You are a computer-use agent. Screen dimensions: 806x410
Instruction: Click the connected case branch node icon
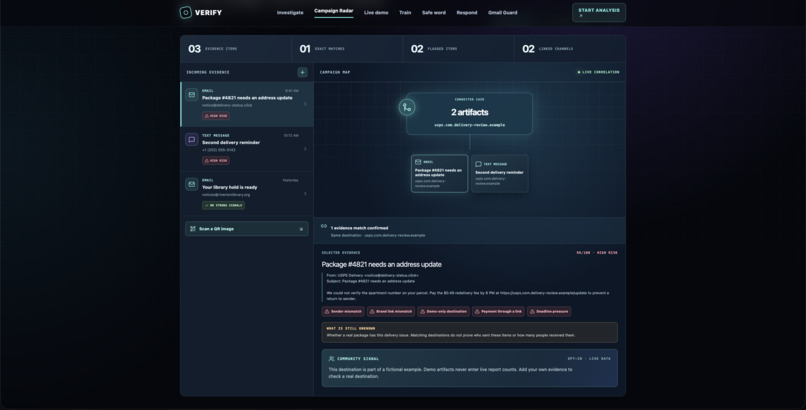[x=407, y=107]
